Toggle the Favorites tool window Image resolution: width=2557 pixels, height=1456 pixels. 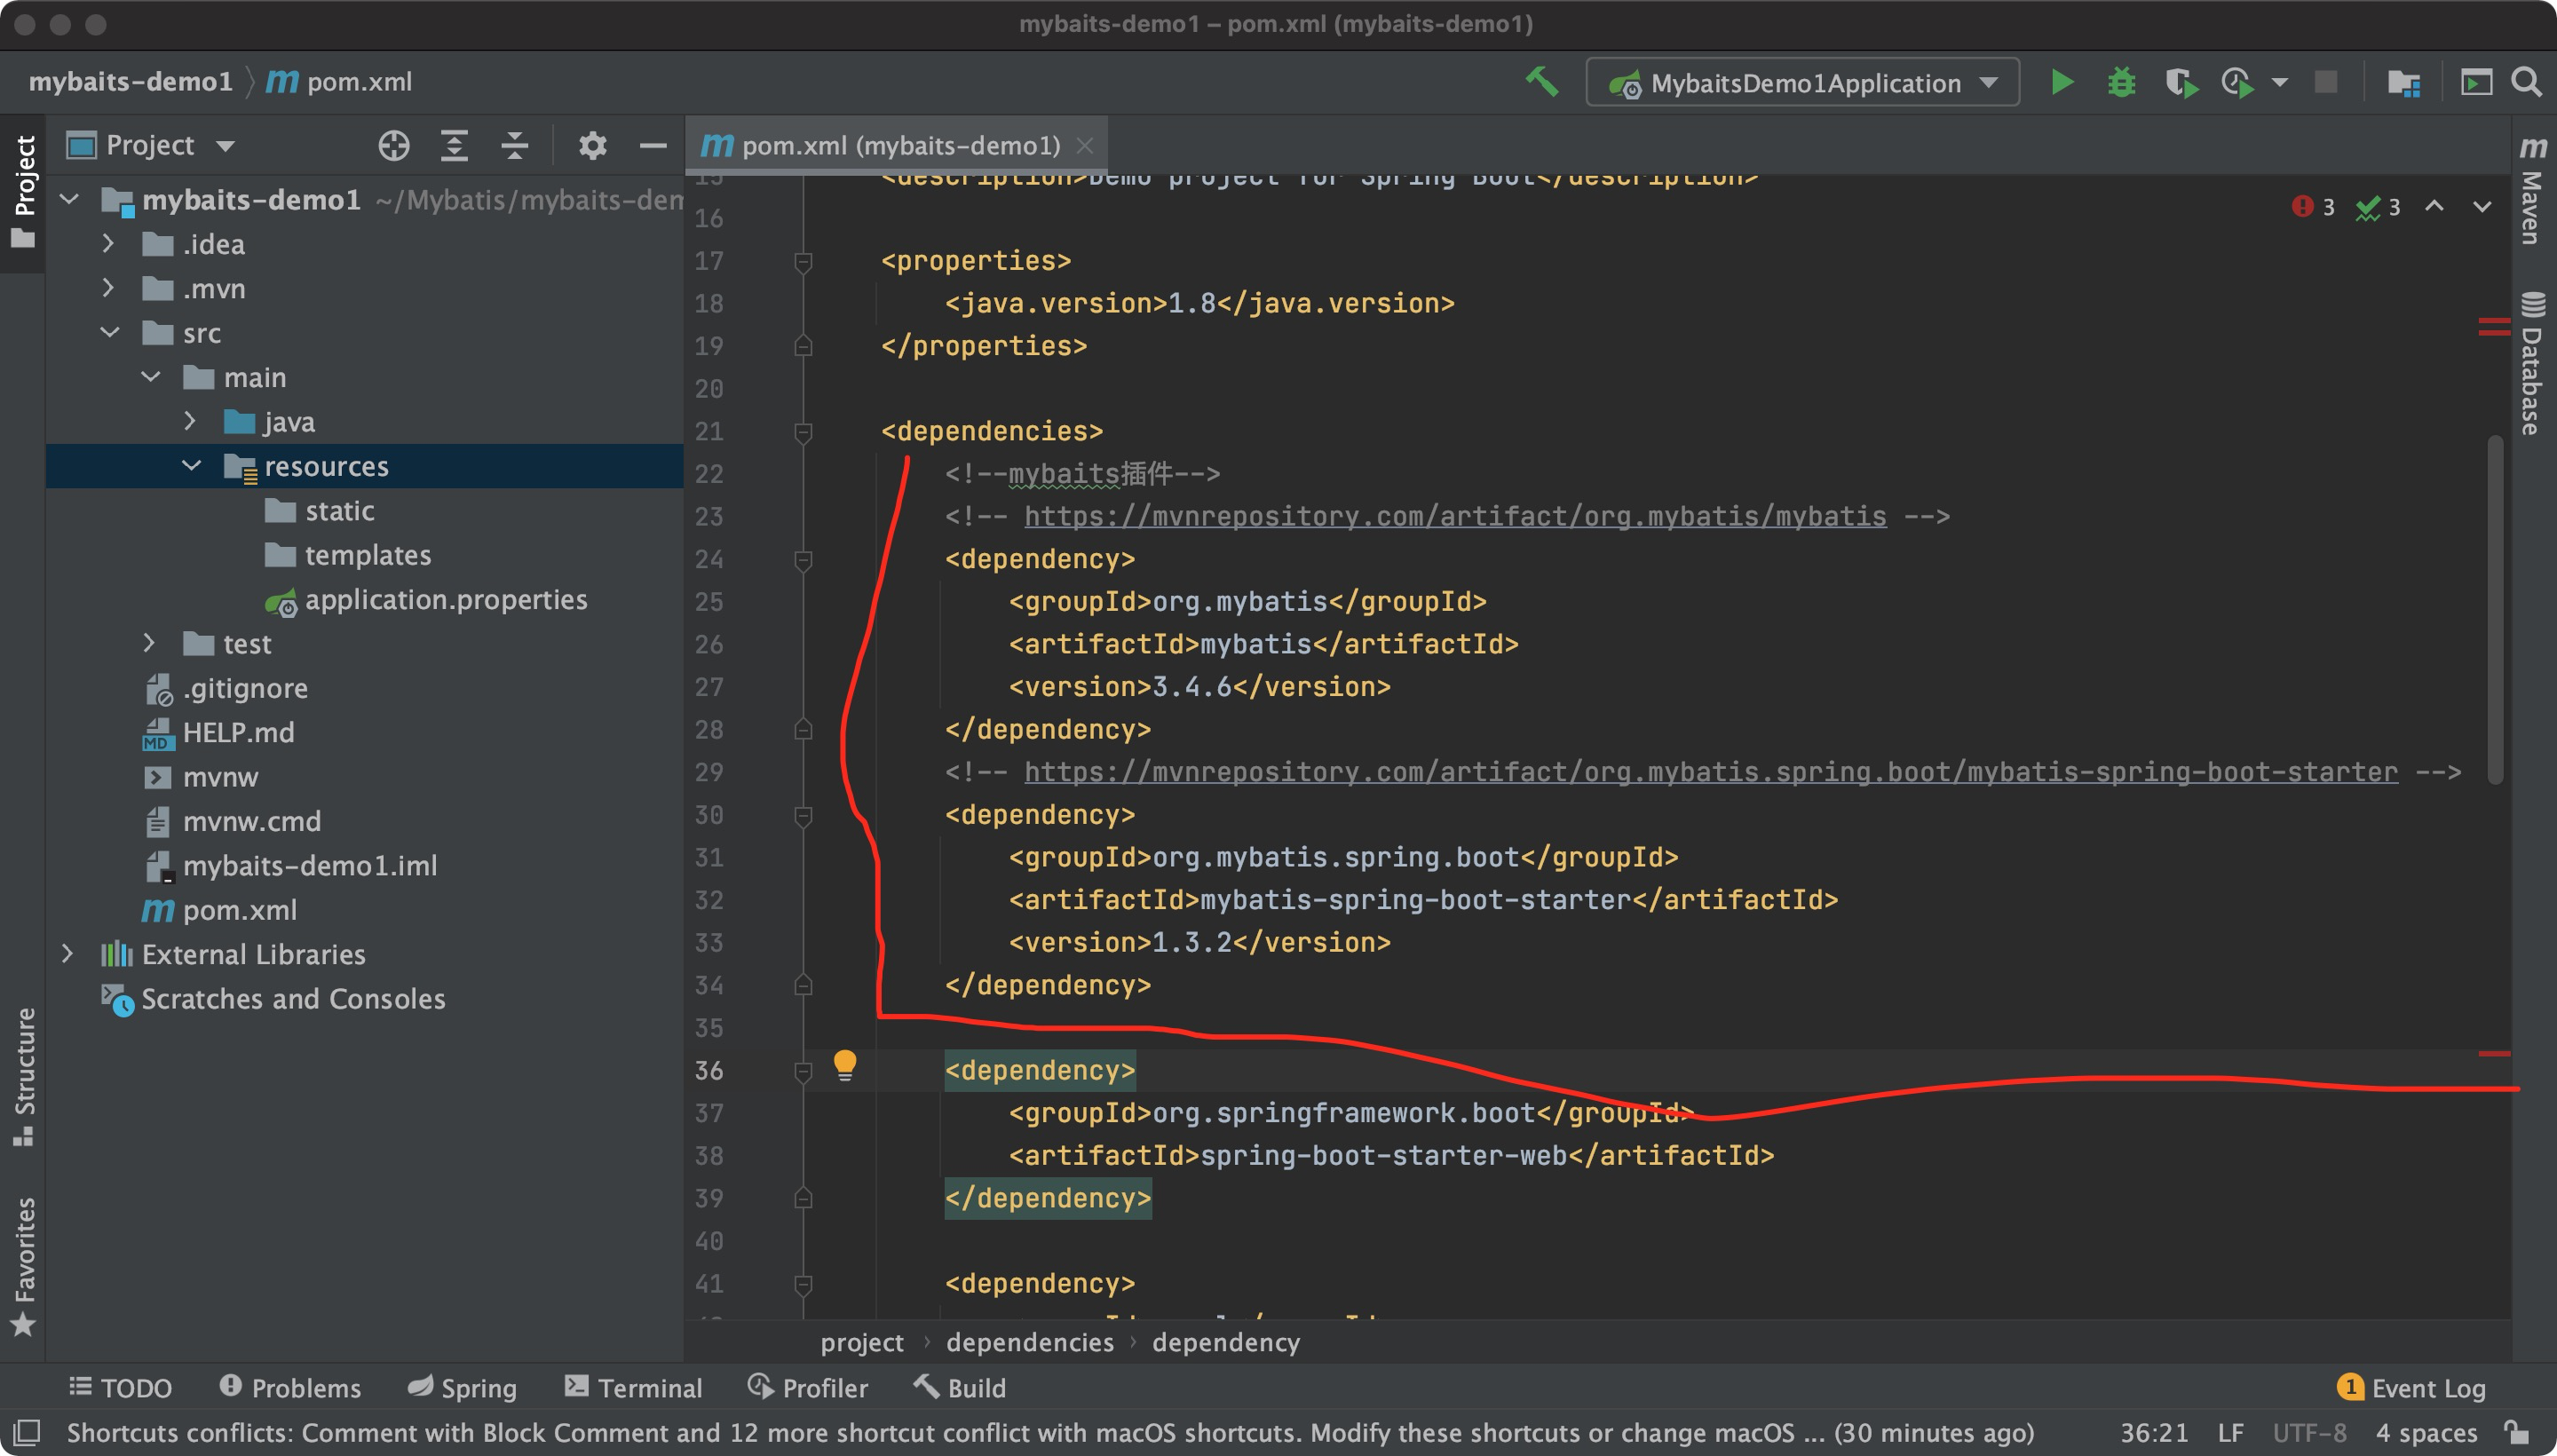[23, 1266]
